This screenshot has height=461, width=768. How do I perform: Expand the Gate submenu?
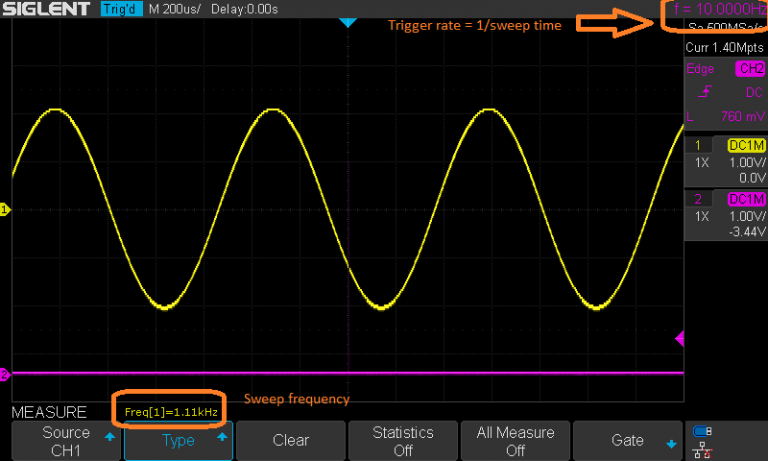point(627,440)
